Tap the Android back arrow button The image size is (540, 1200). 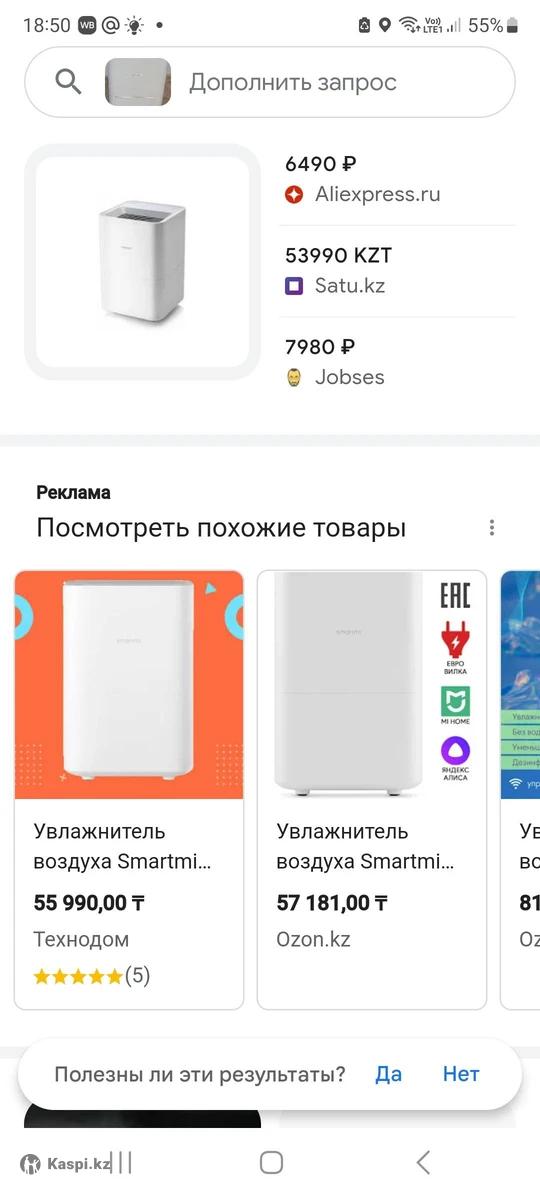click(423, 1162)
